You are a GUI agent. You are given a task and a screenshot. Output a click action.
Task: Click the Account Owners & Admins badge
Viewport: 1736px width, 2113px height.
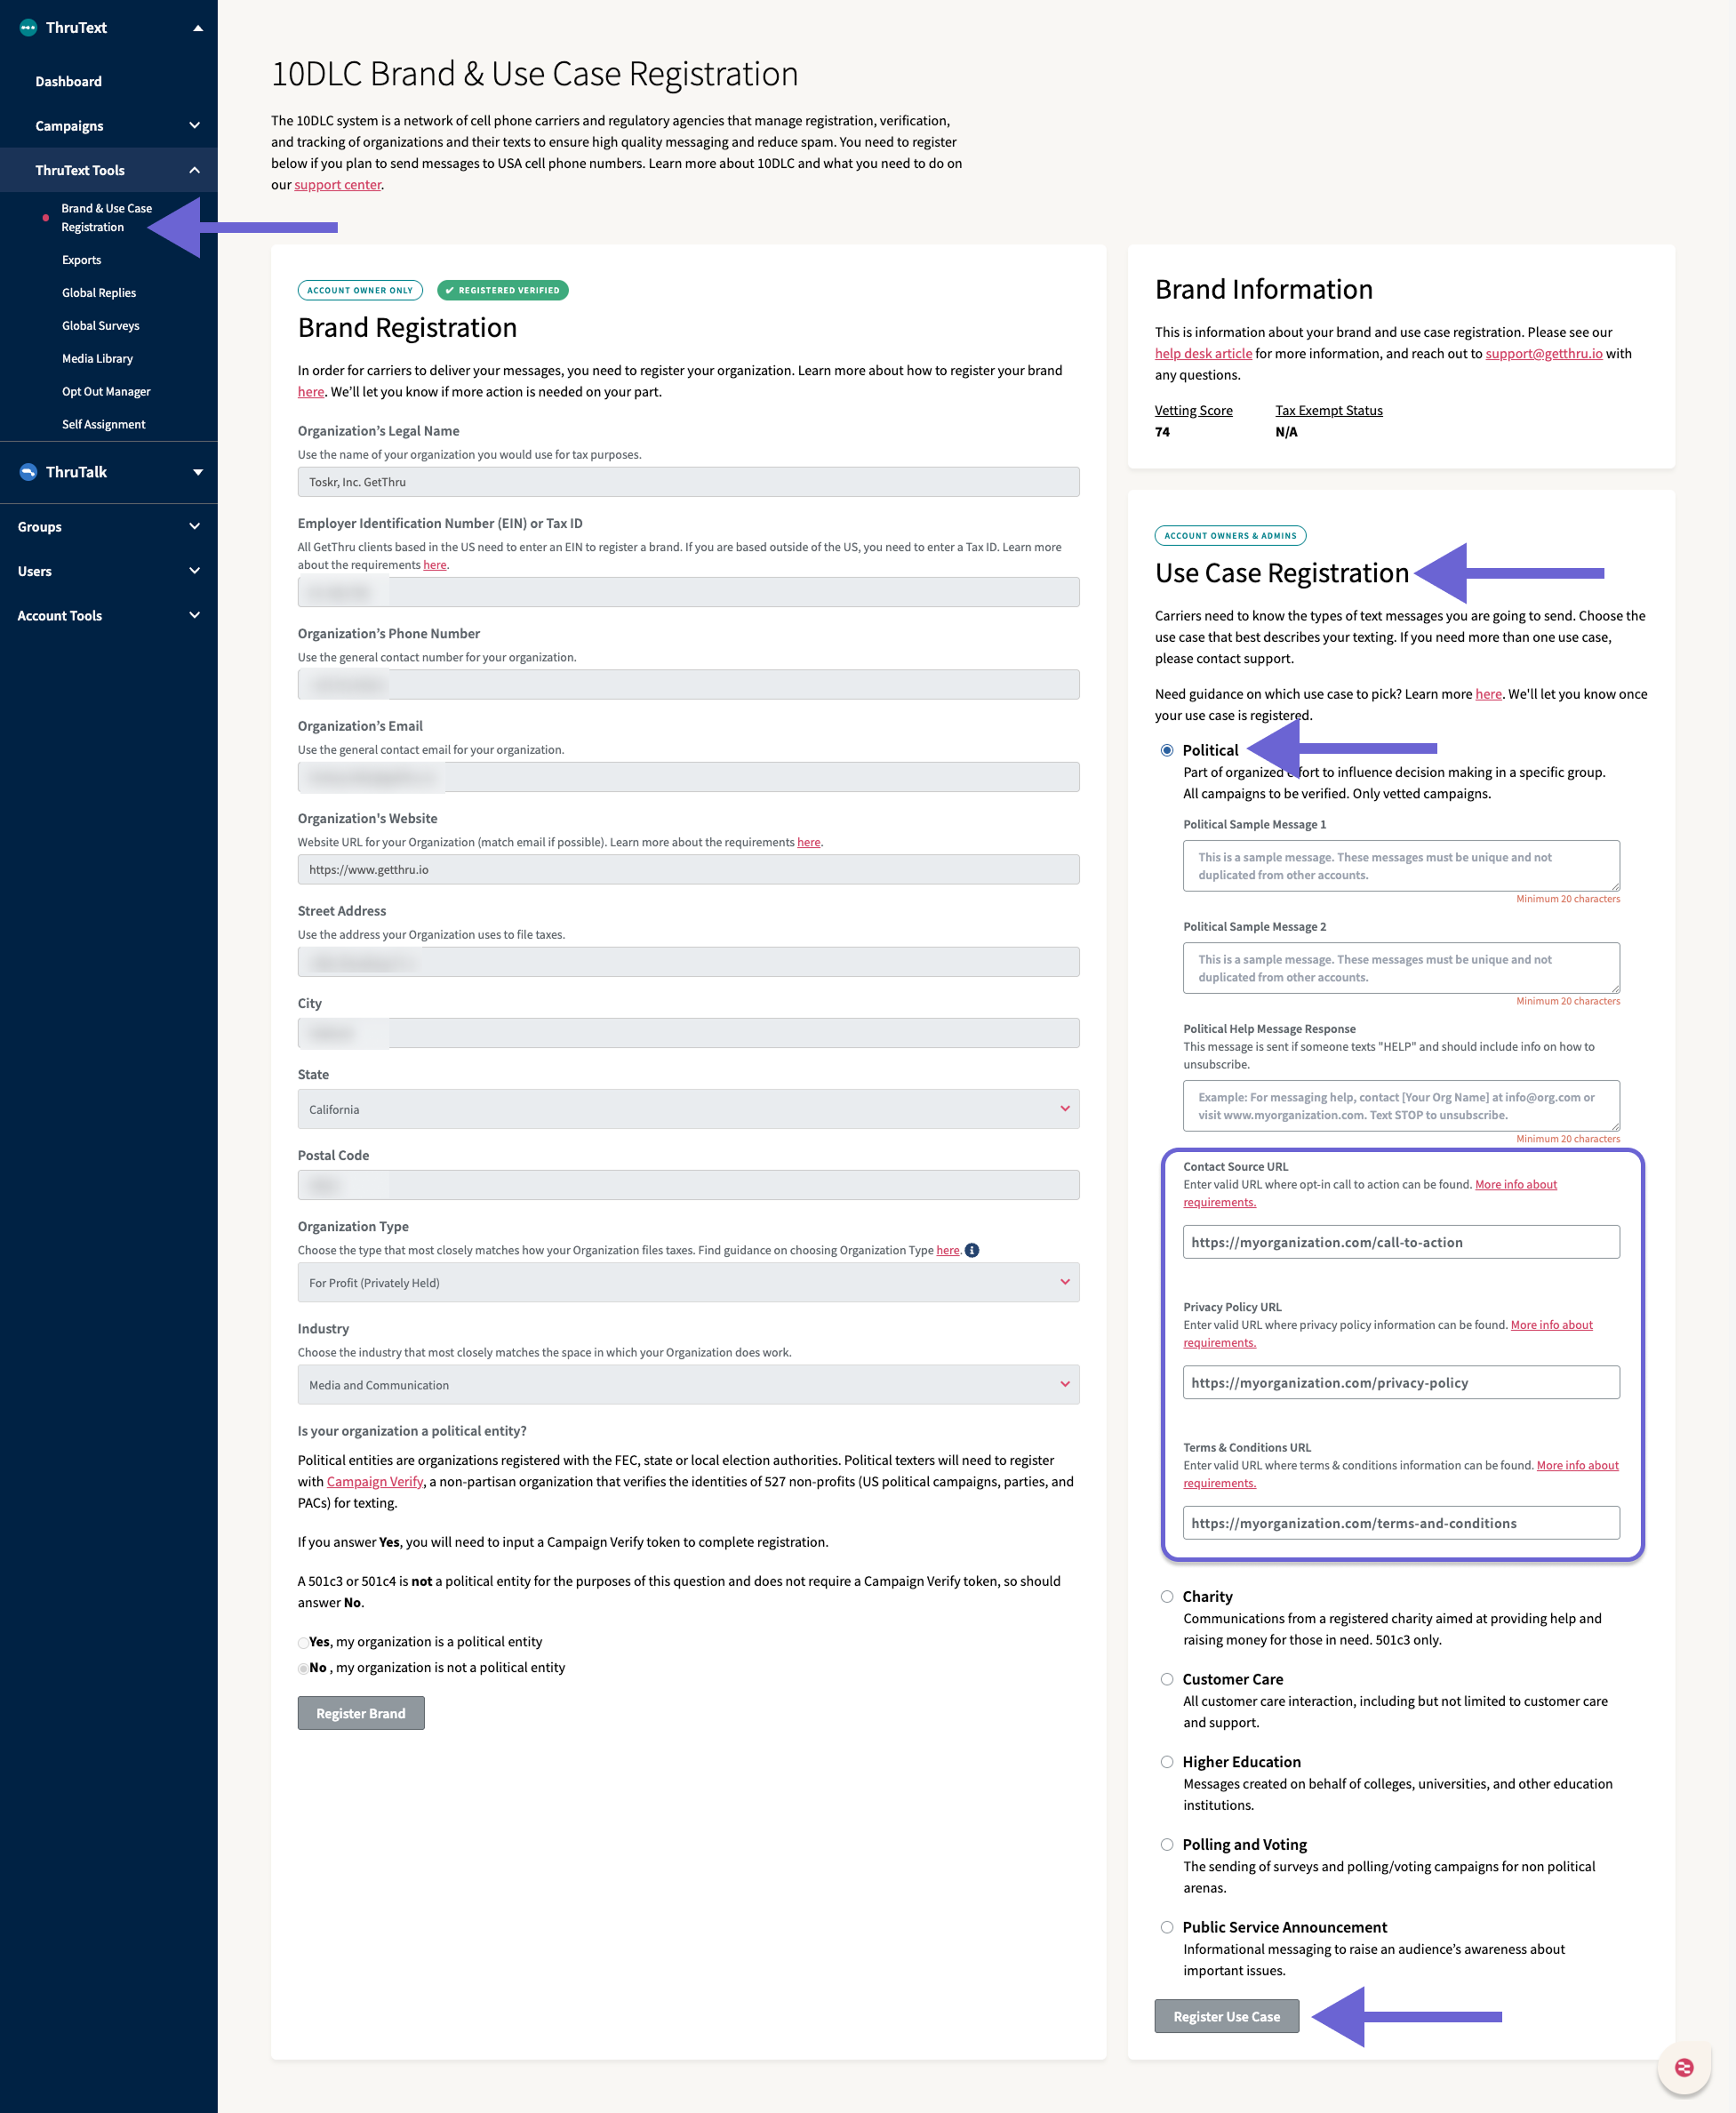point(1229,535)
